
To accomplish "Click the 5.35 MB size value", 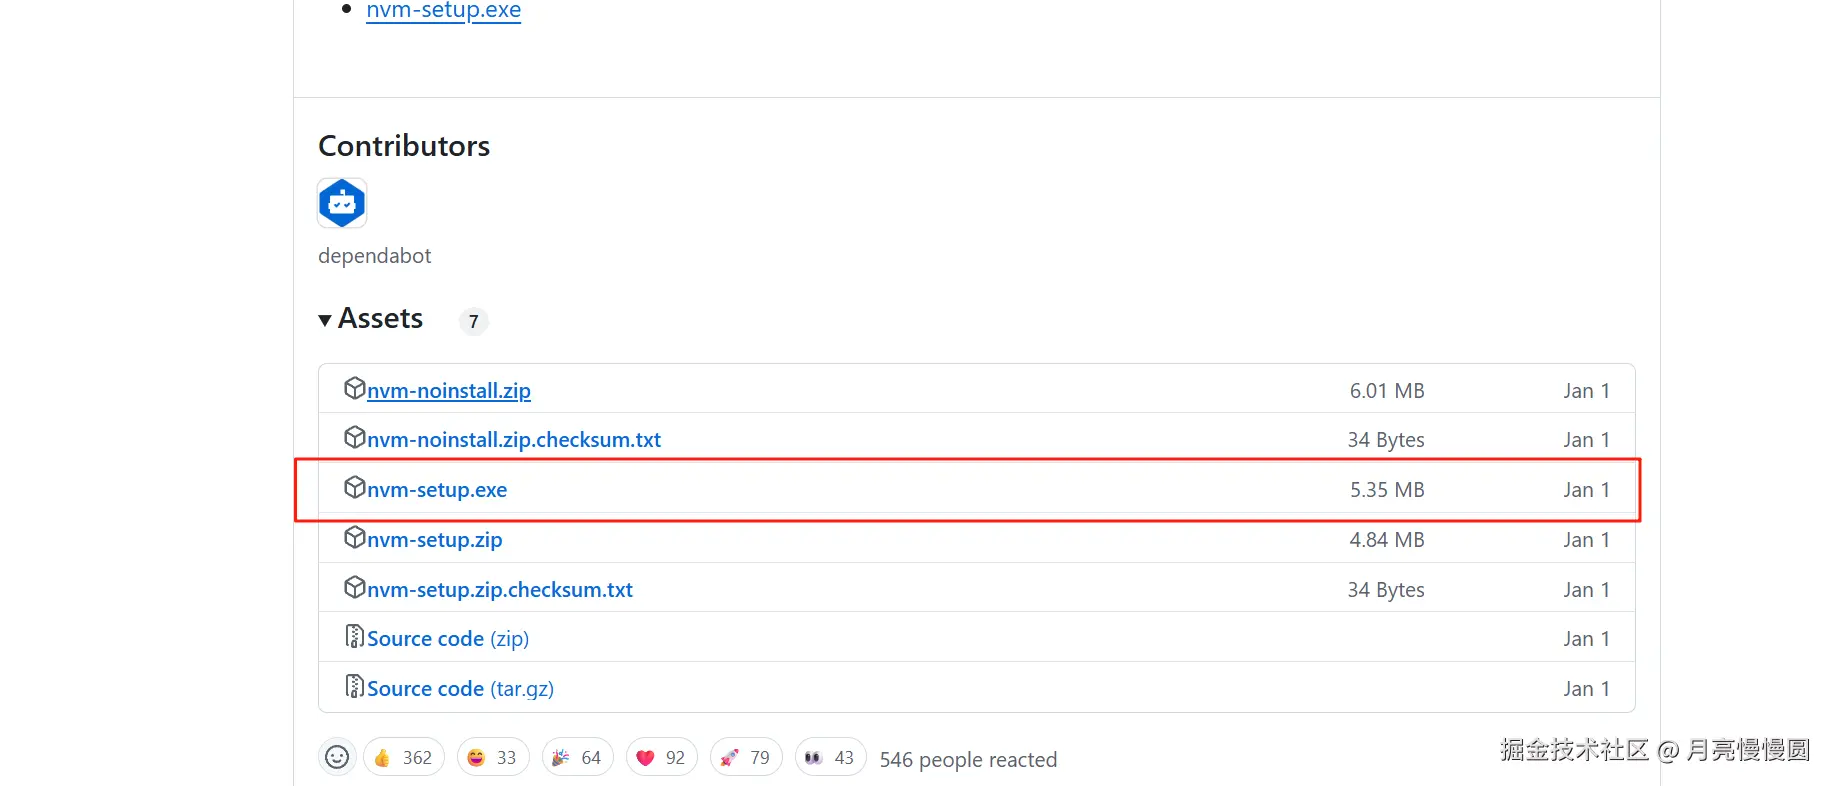I will click(1387, 490).
